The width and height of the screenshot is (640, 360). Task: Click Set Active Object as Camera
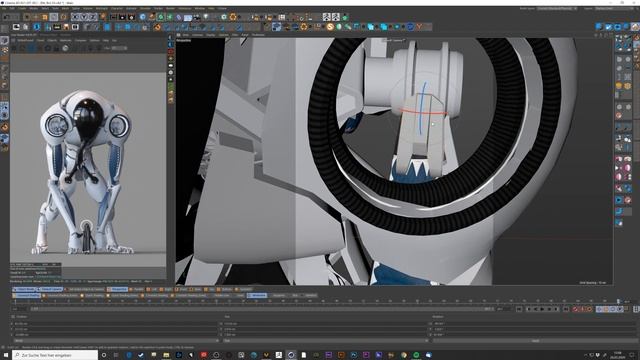(x=85, y=289)
